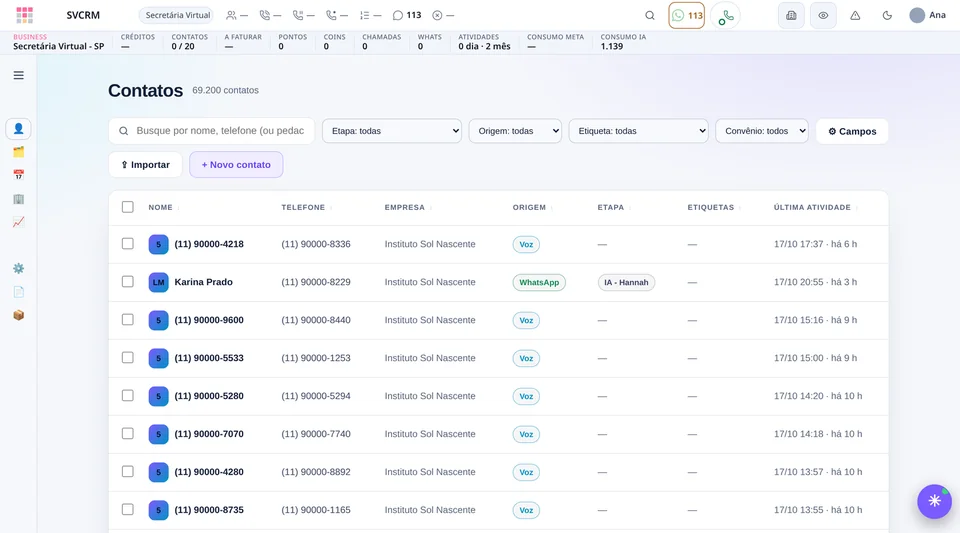Click the CONTATOS 0 / 20 stat
The height and width of the screenshot is (533, 960).
pyautogui.click(x=189, y=42)
